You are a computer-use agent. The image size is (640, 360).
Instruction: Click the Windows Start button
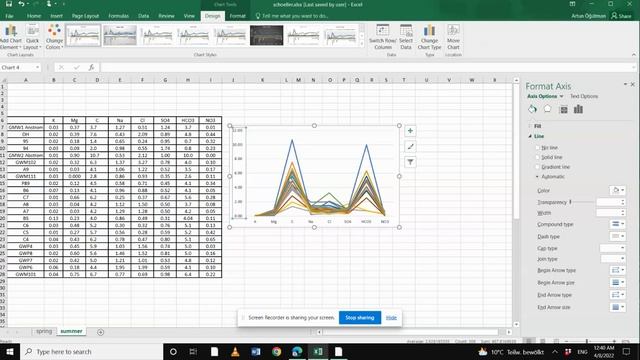(x=9, y=351)
